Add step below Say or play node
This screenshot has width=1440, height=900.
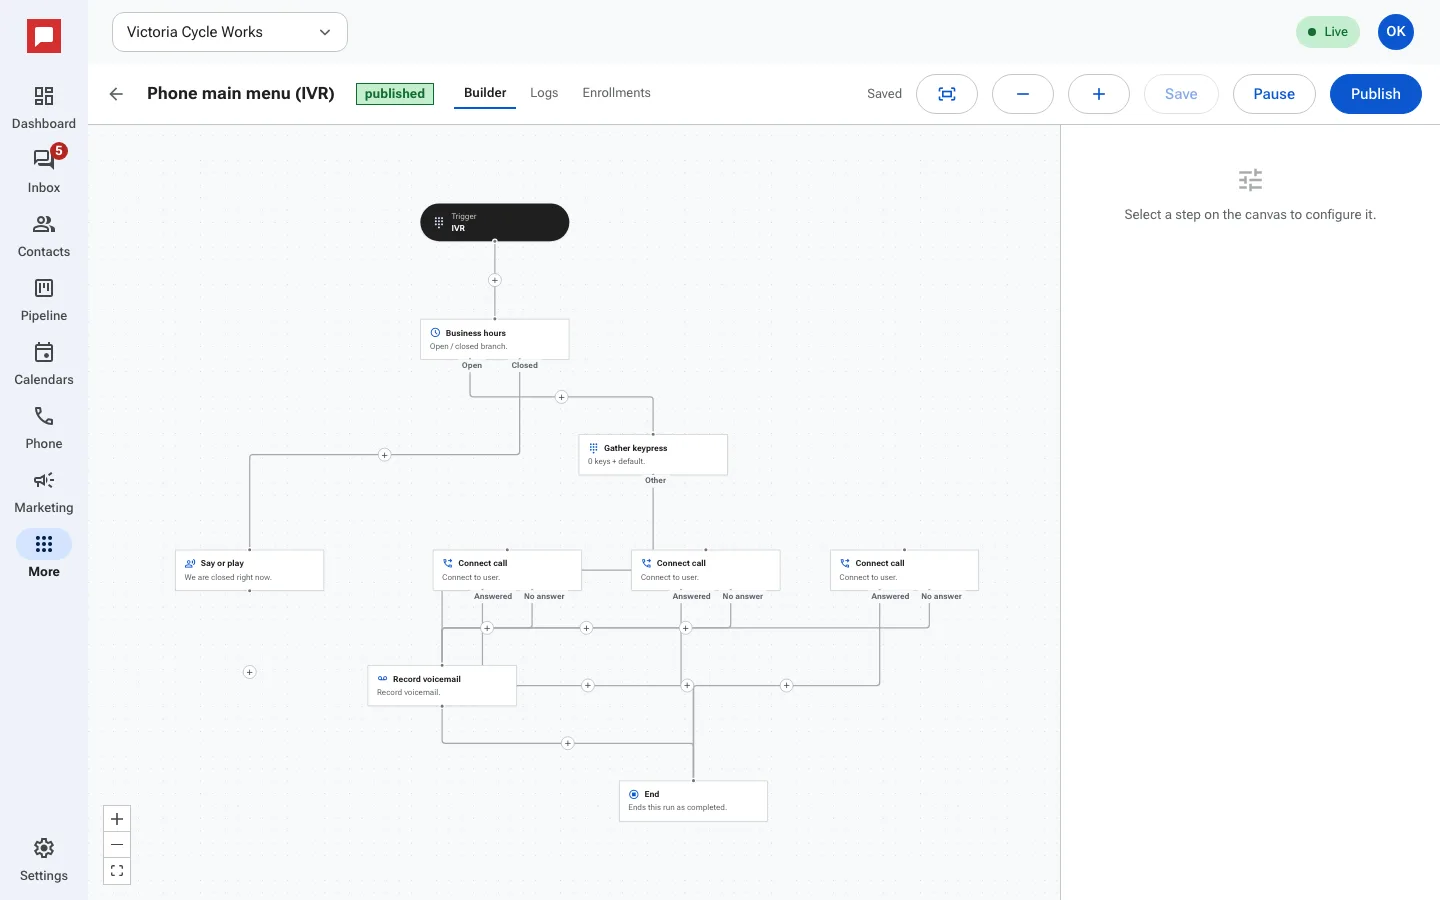250,672
